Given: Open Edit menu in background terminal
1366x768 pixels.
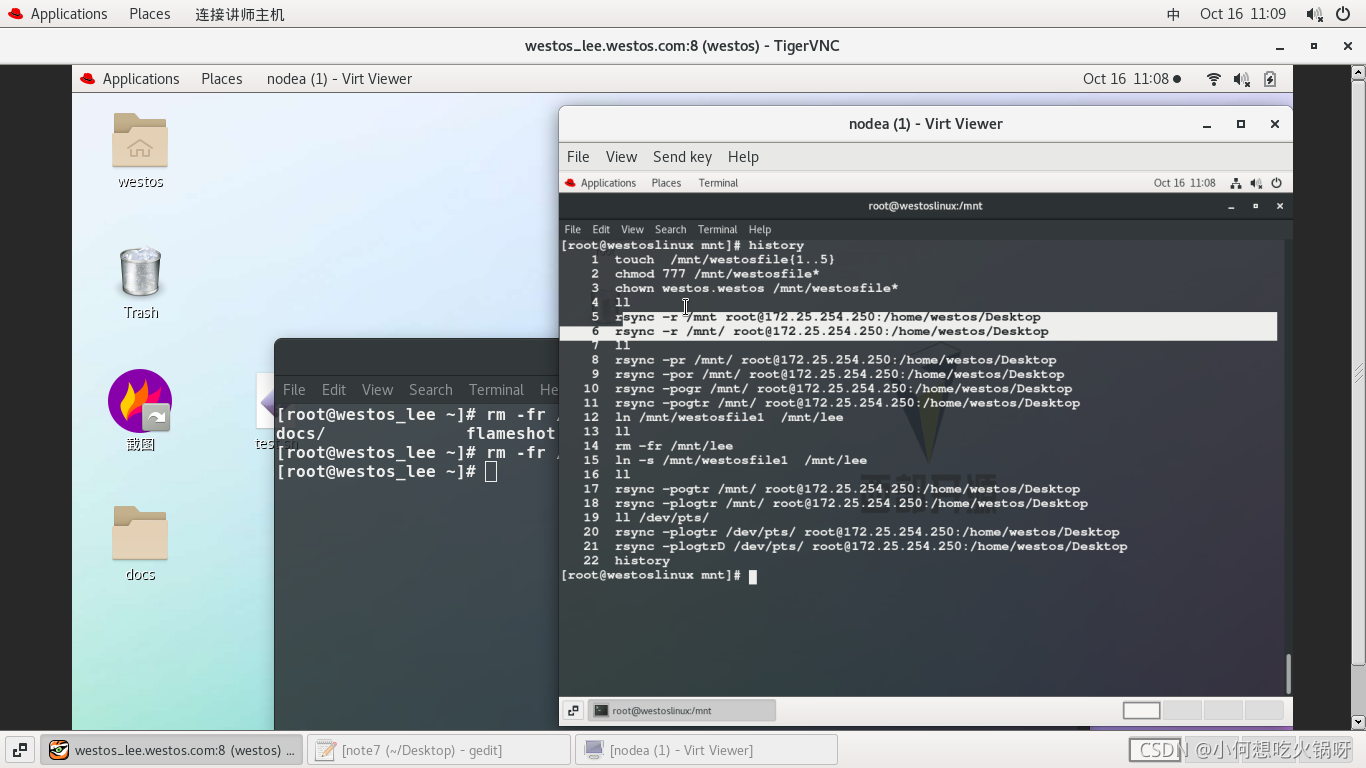Looking at the screenshot, I should (x=334, y=390).
